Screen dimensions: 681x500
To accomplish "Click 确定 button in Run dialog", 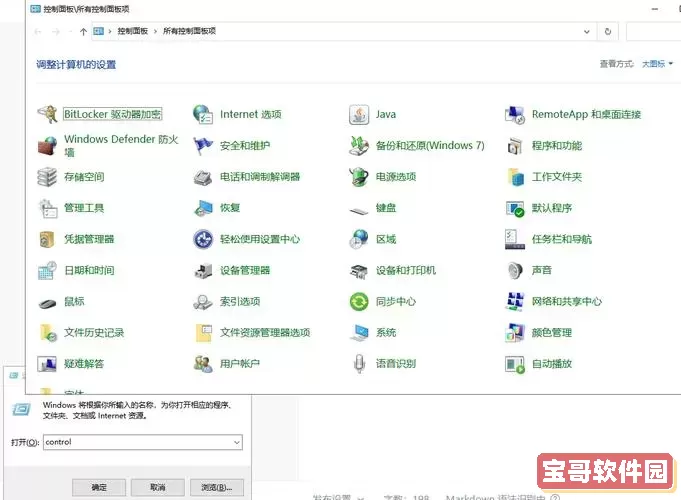I will [99, 487].
